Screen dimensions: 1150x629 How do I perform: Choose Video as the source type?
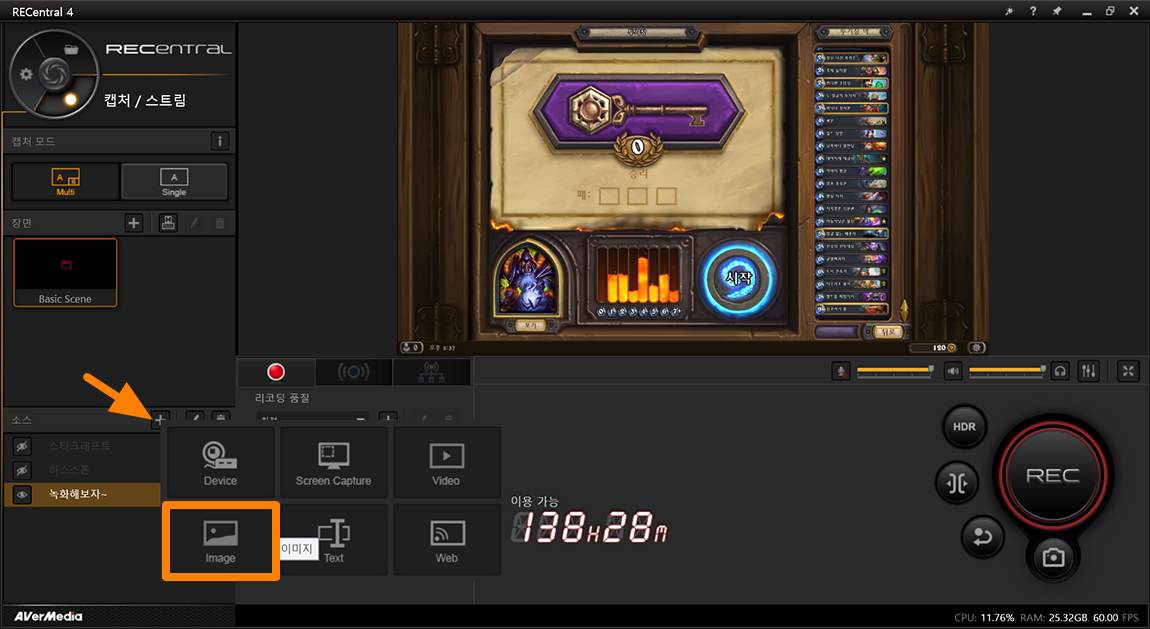[x=446, y=463]
